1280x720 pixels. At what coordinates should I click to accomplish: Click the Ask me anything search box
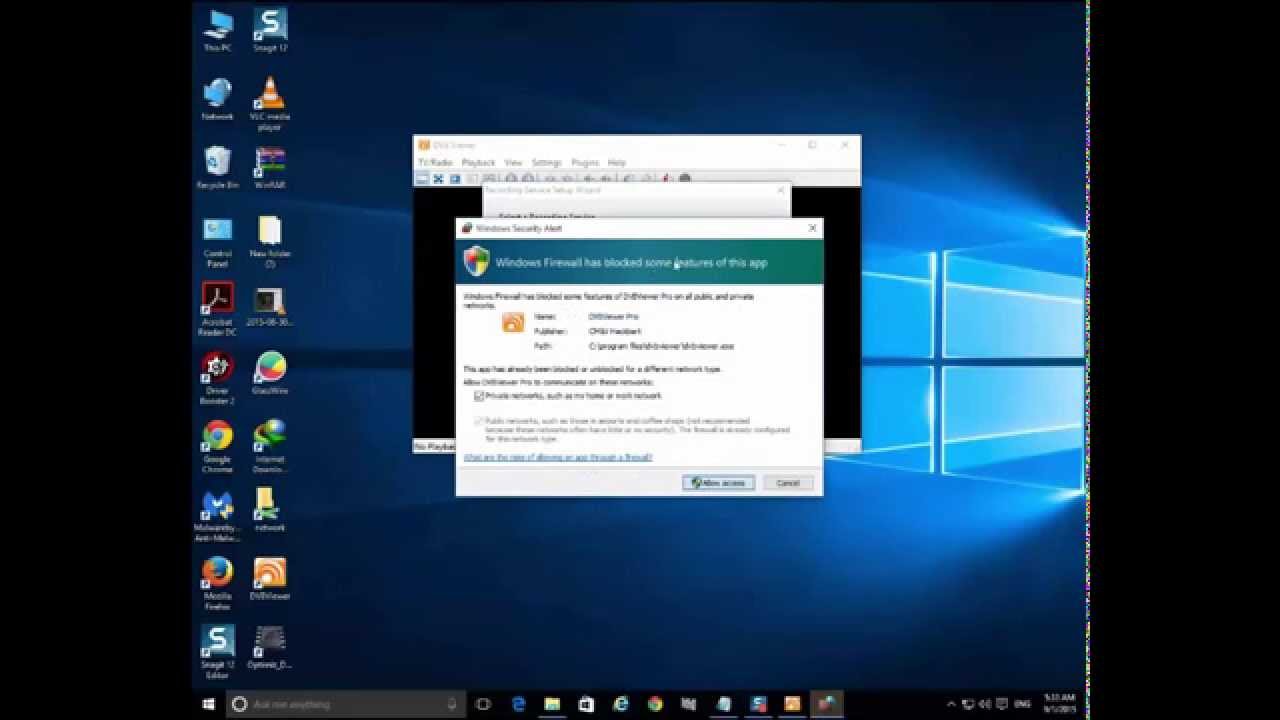346,704
